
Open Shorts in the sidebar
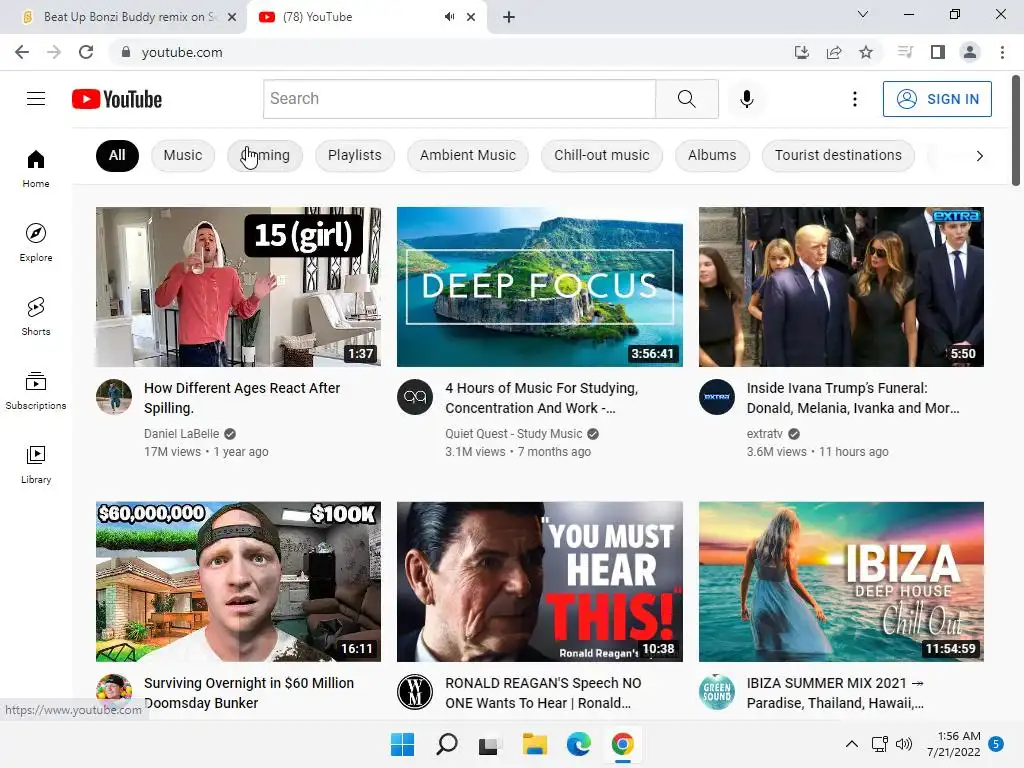click(x=36, y=316)
